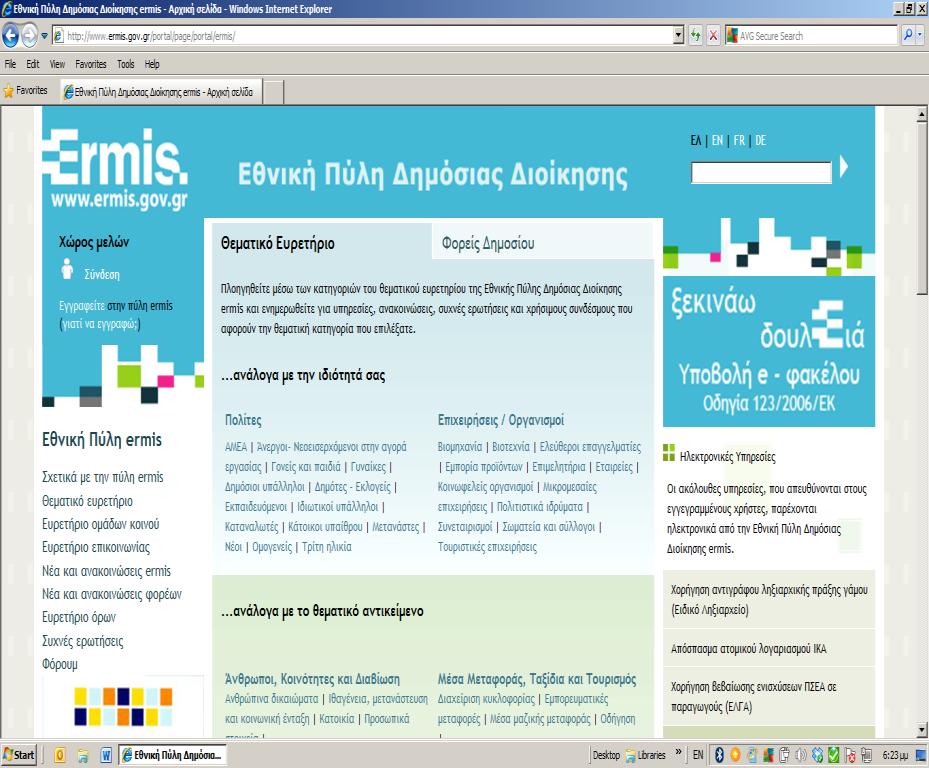
Task: Launch Outlook from quick launch
Action: click(59, 755)
